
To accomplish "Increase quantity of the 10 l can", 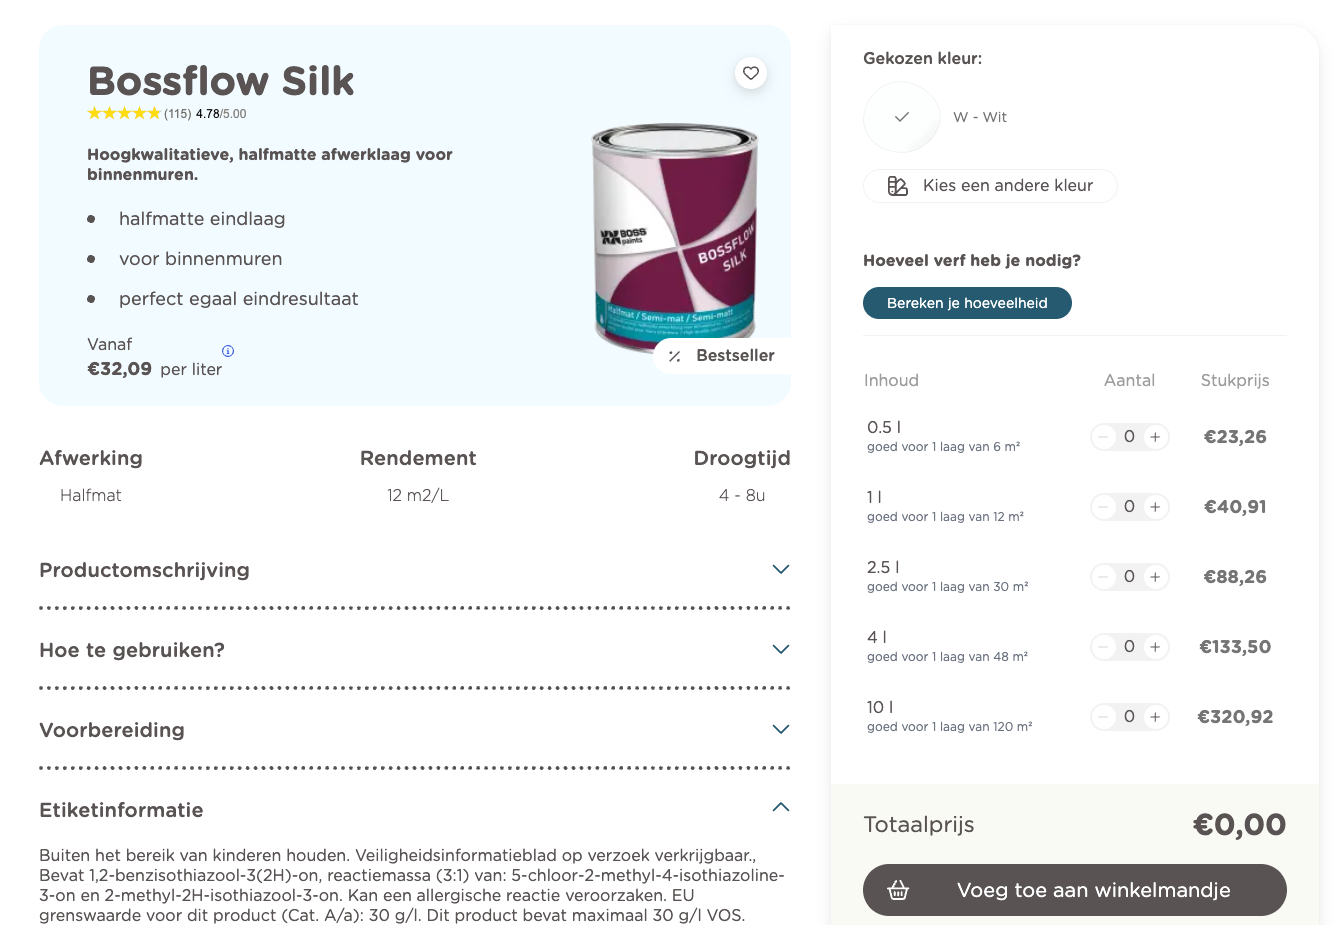I will pos(1155,717).
